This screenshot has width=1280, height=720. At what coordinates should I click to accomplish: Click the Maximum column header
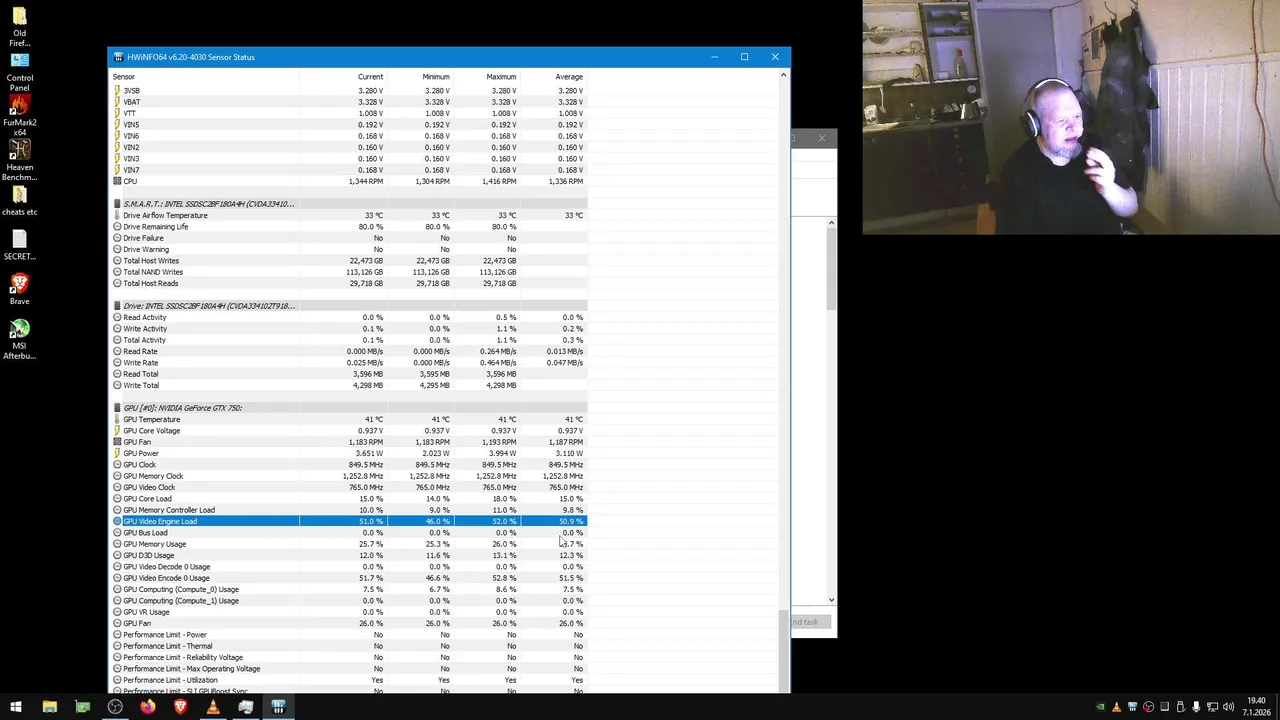pos(501,77)
